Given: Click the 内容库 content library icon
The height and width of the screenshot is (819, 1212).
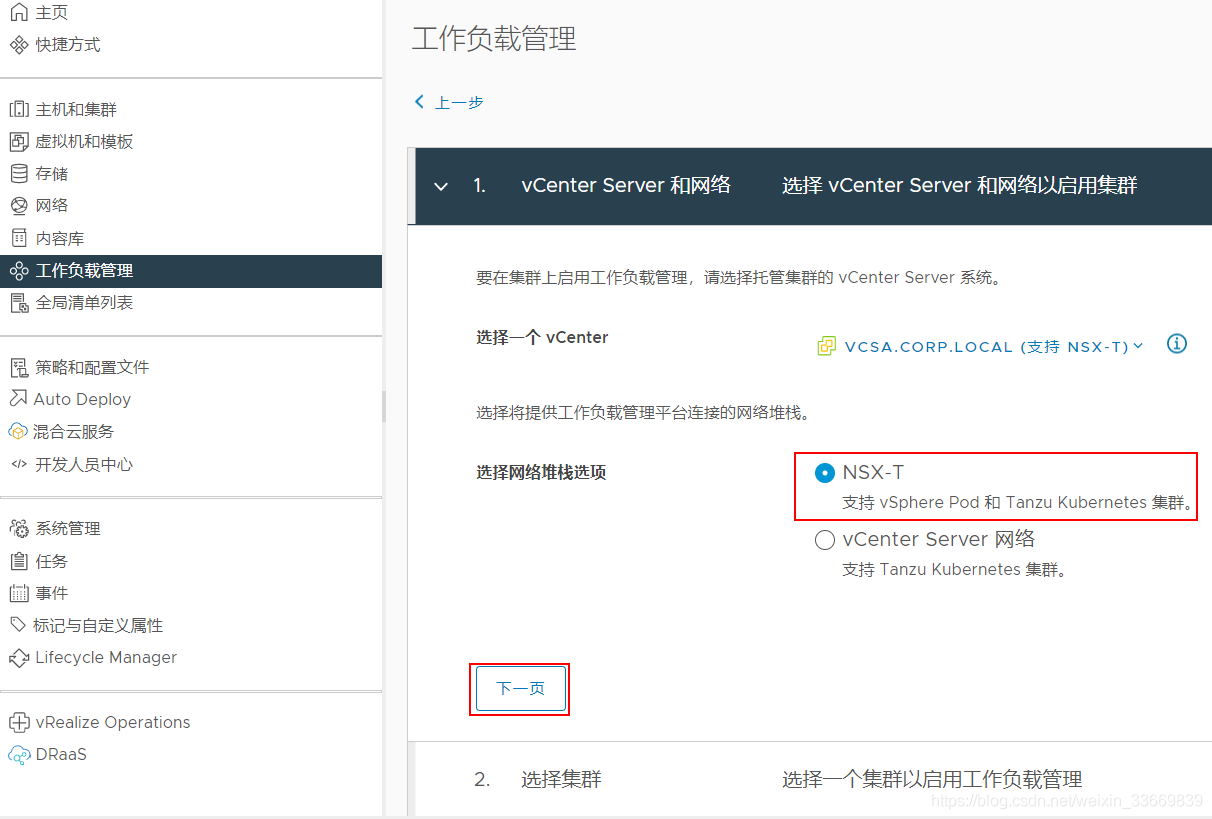Looking at the screenshot, I should pos(19,238).
